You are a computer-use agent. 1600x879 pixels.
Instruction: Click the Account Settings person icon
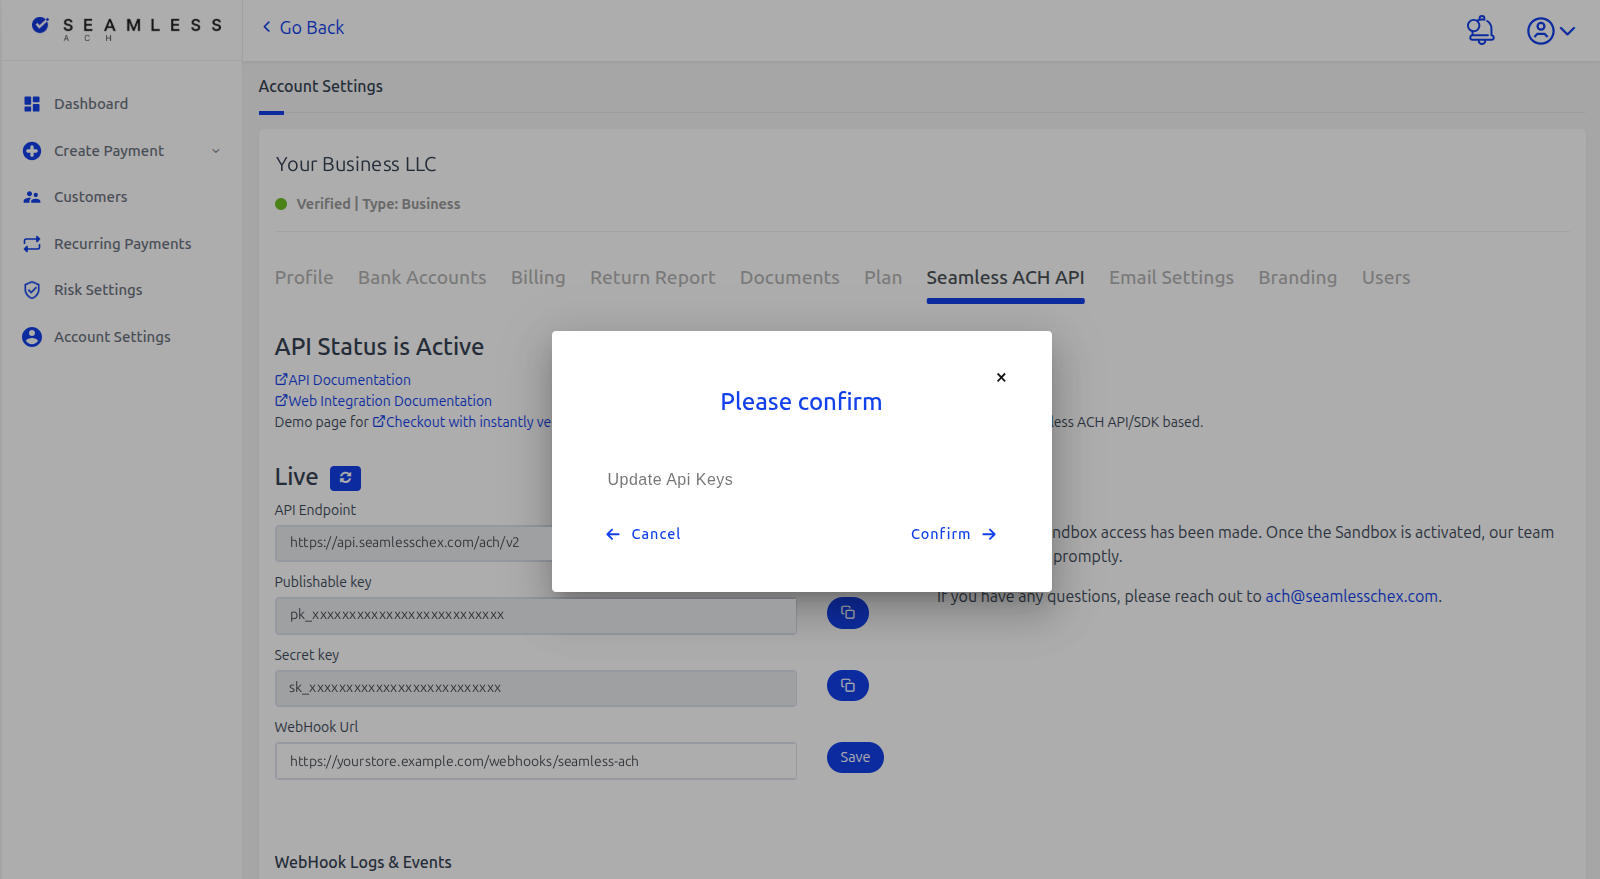pyautogui.click(x=32, y=337)
